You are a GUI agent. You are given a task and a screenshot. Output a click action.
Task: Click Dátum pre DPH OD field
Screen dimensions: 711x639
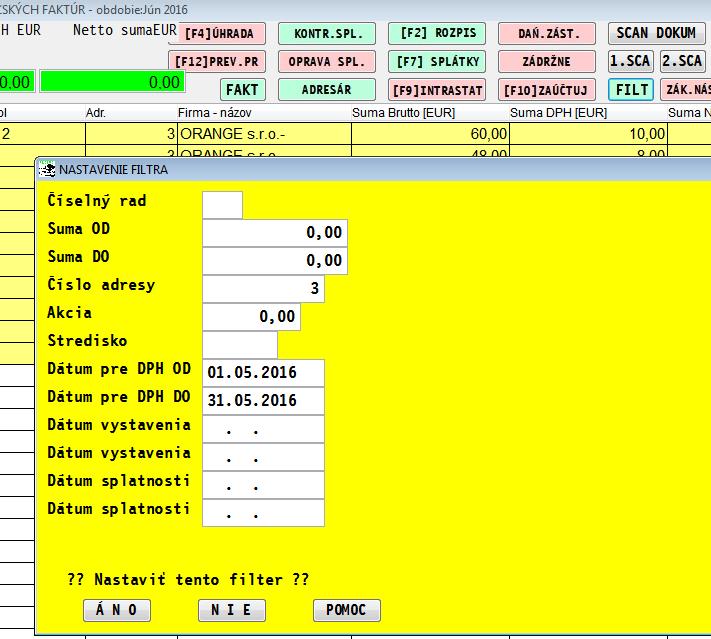[263, 373]
